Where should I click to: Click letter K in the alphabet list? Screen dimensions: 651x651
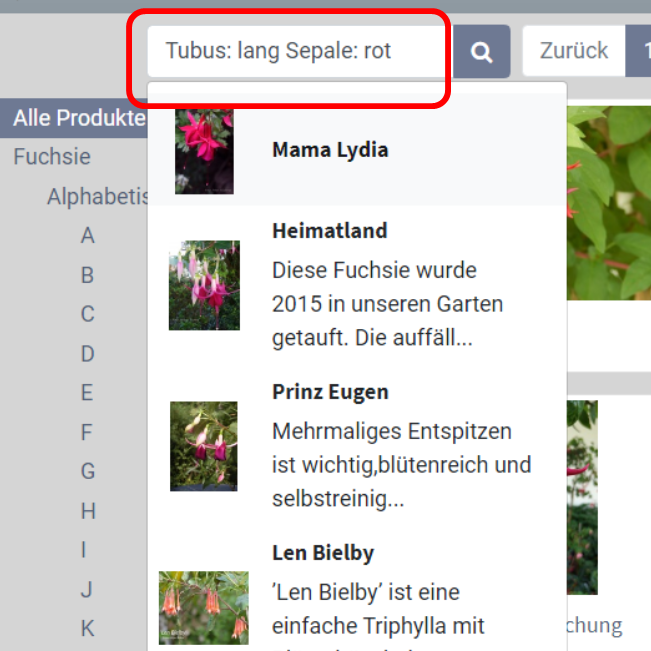click(x=88, y=629)
